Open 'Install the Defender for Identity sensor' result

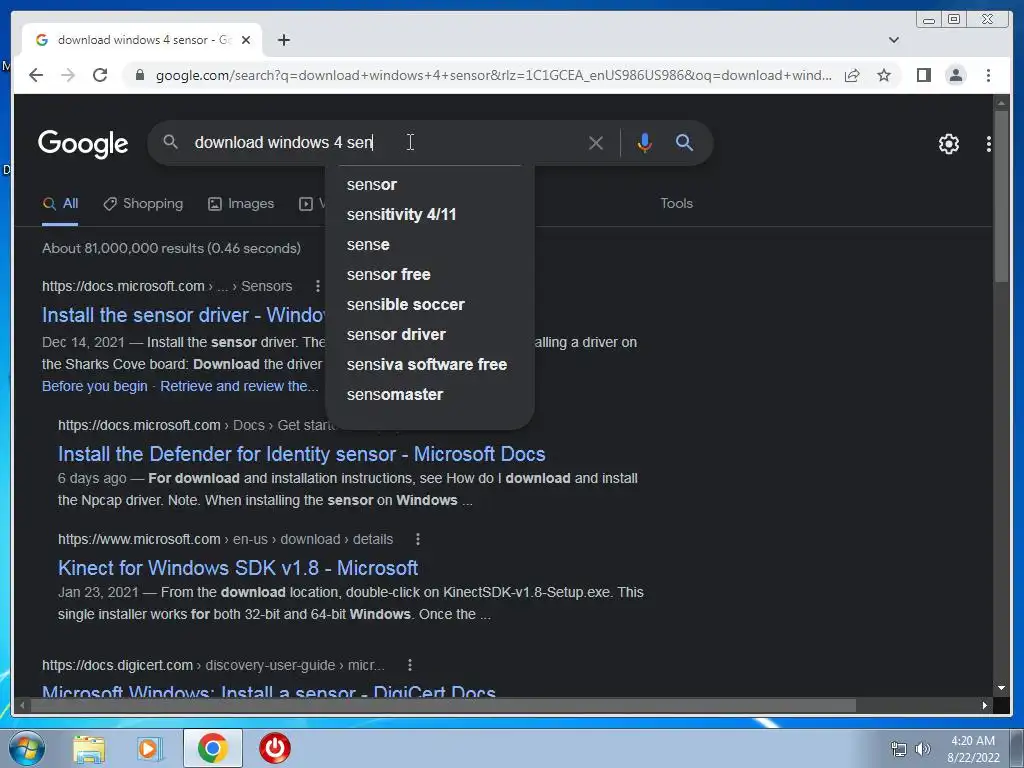pos(301,455)
